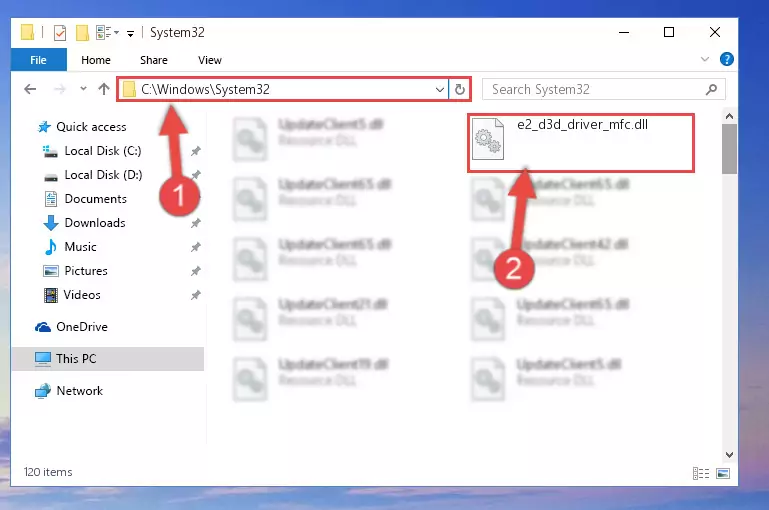Switch to the Home ribbon tab

(x=96, y=60)
